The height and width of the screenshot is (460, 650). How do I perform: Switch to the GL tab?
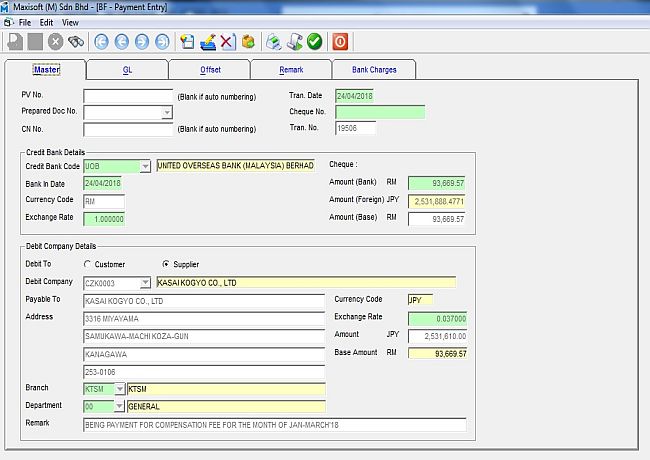point(127,70)
